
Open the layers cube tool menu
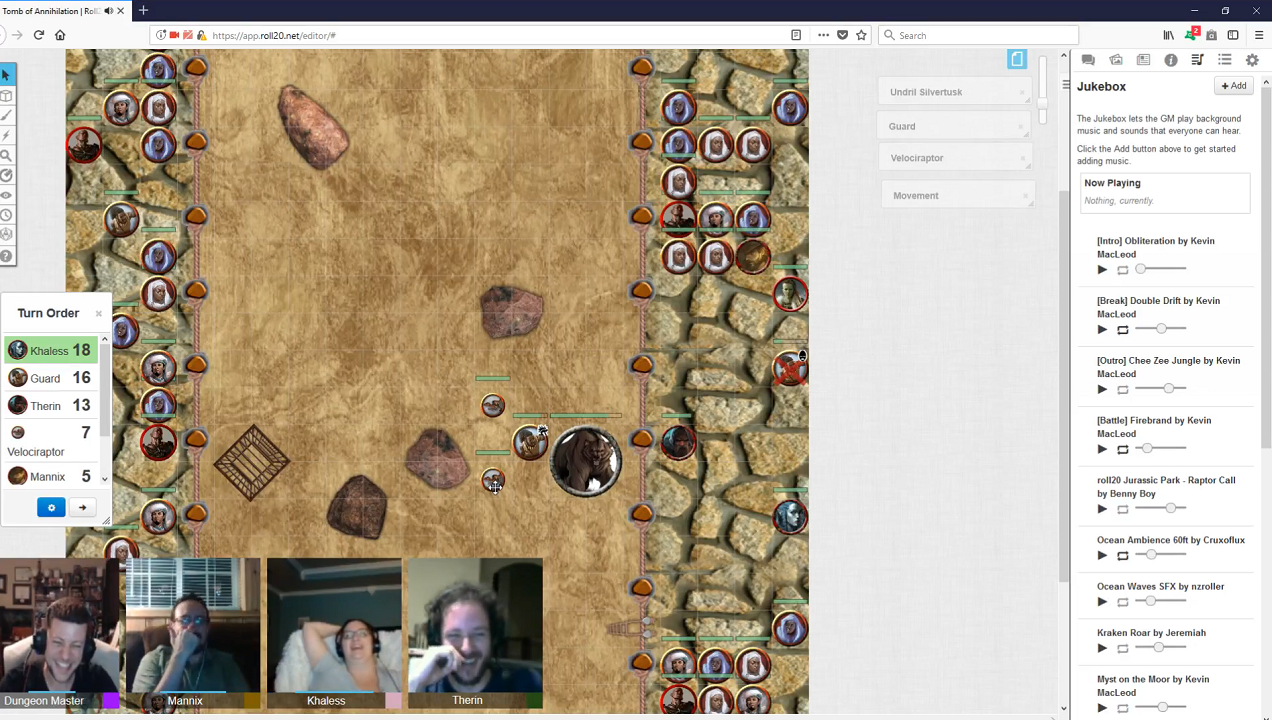[x=6, y=96]
